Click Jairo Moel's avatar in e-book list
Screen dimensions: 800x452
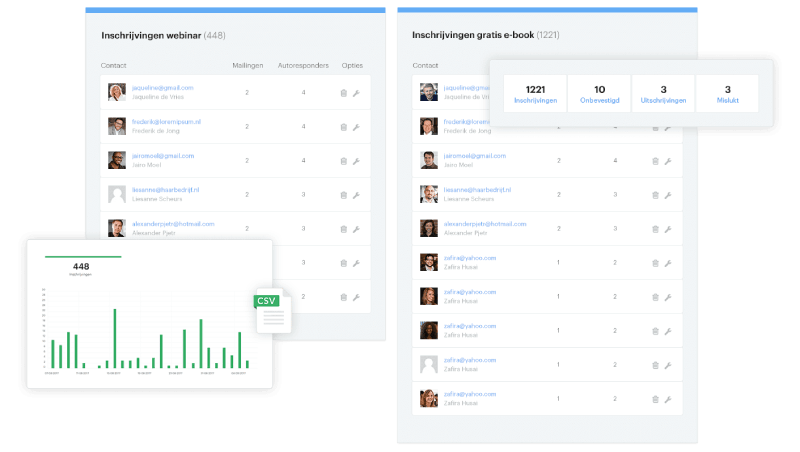point(429,160)
